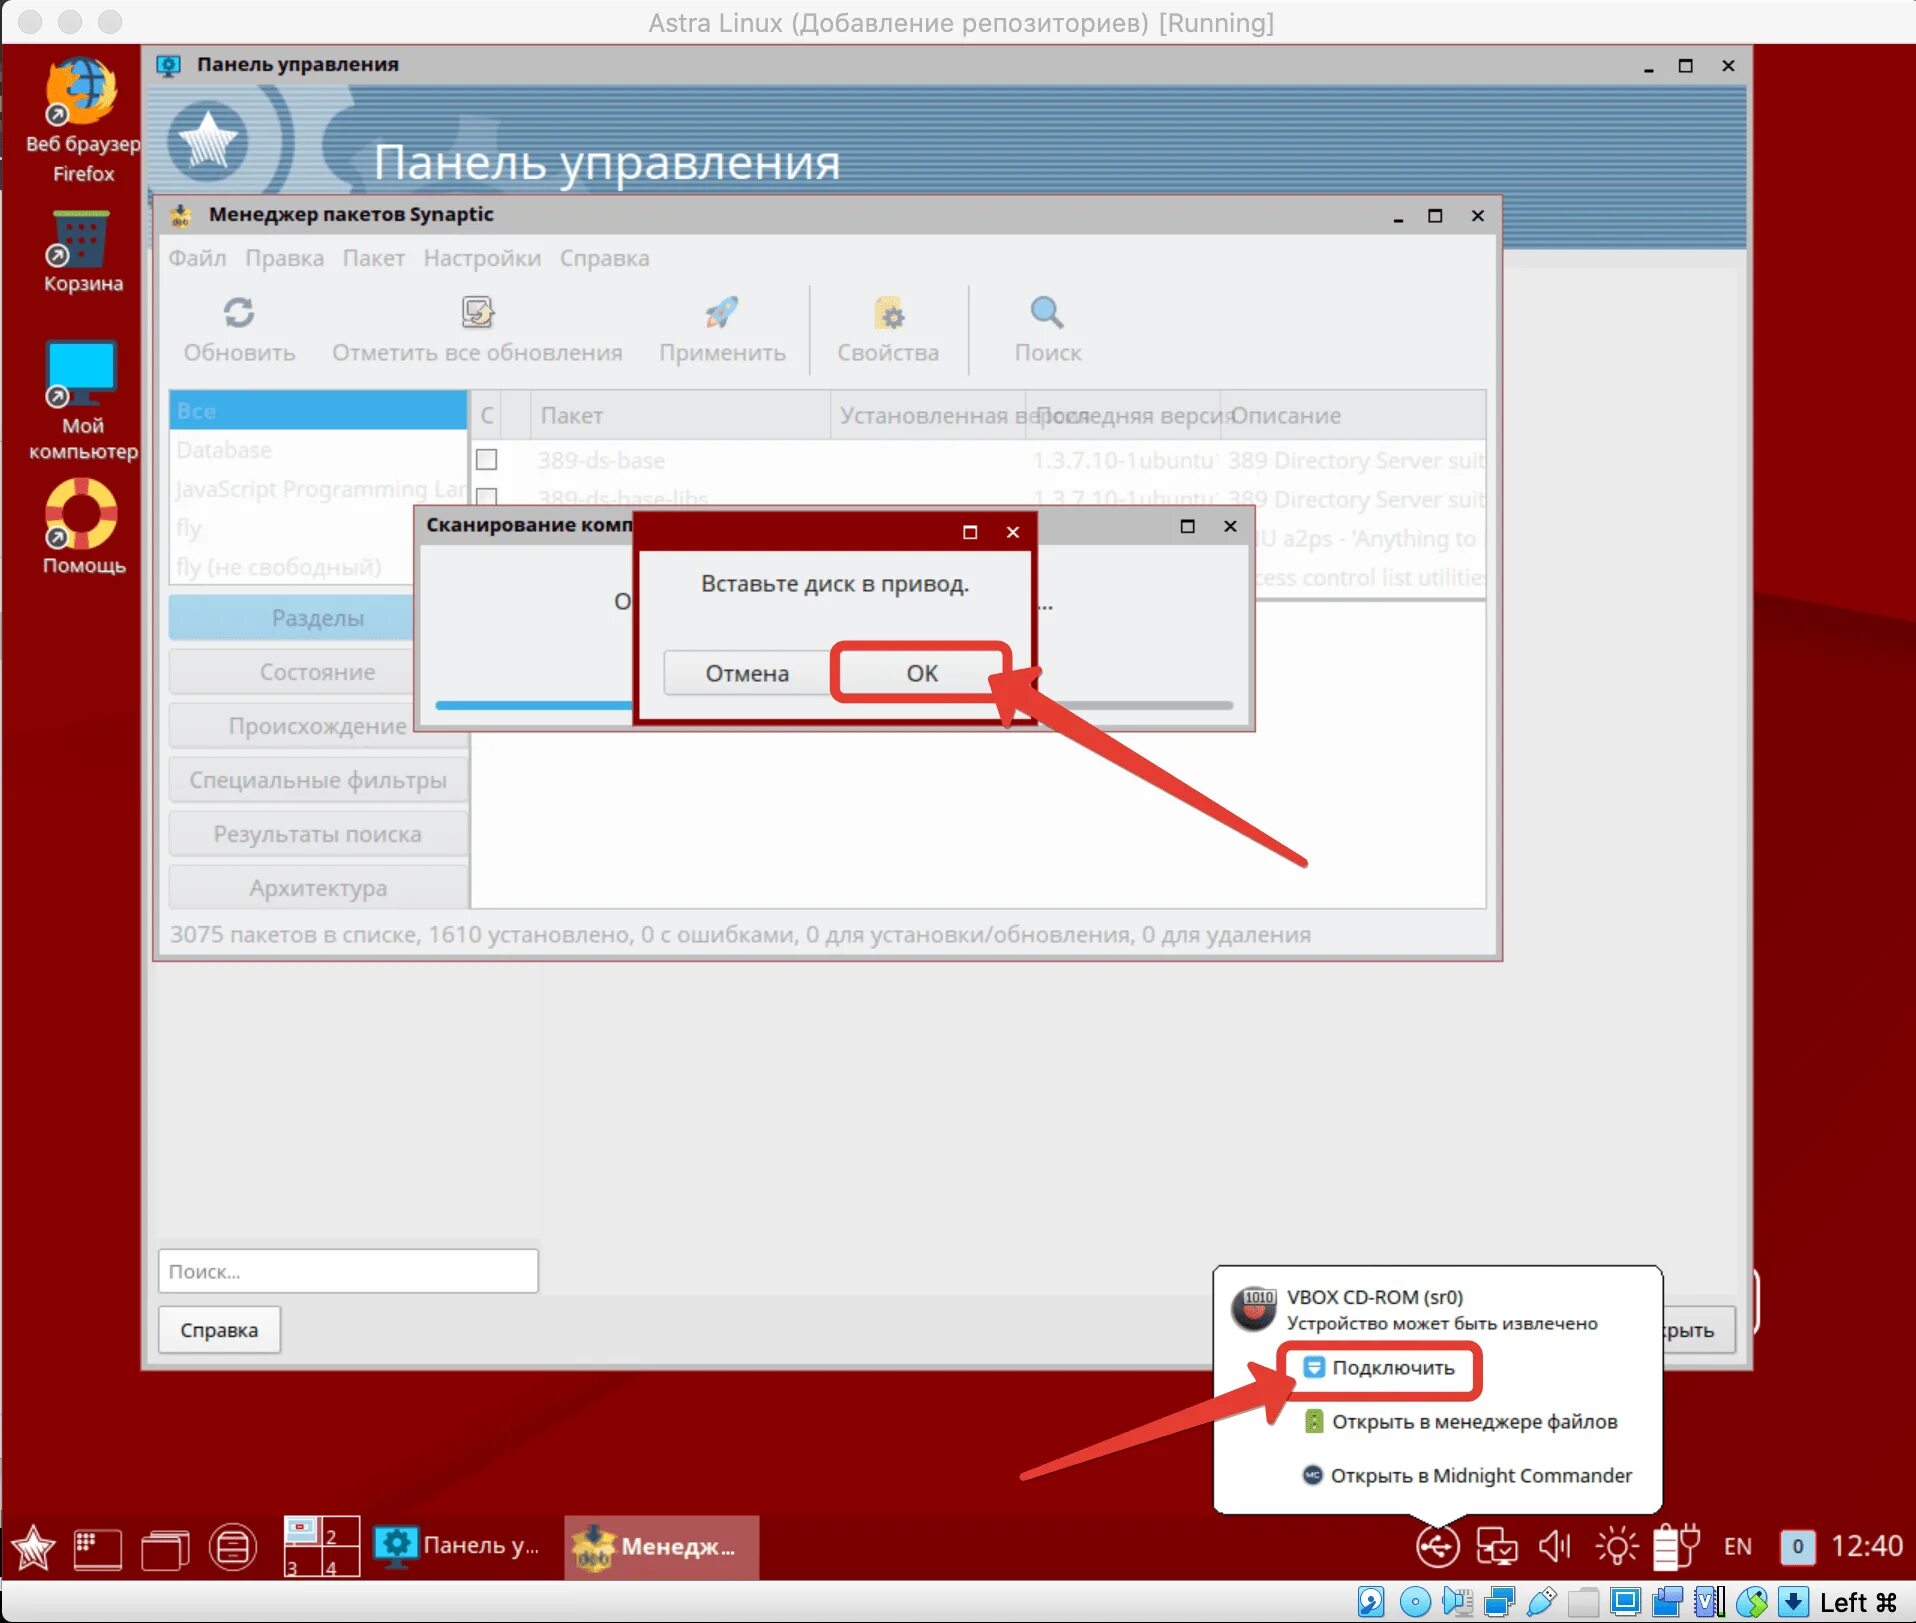Click the Применить rocket icon
Viewport: 1916px width, 1623px height.
[721, 313]
